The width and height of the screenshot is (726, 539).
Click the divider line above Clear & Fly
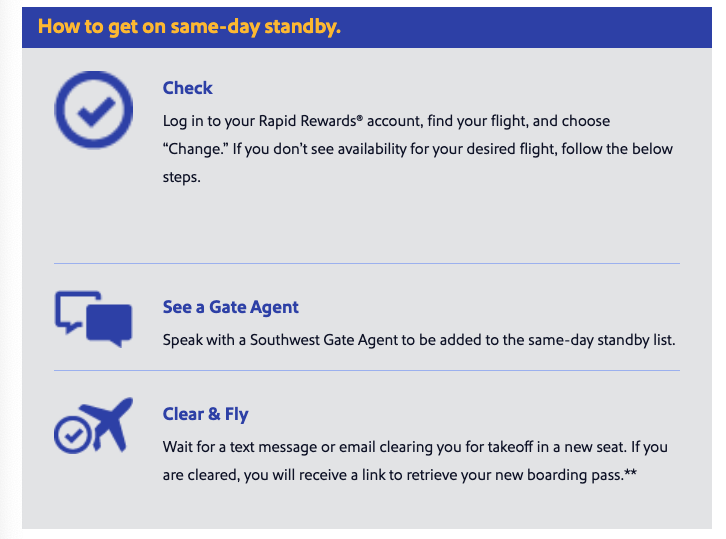[366, 371]
